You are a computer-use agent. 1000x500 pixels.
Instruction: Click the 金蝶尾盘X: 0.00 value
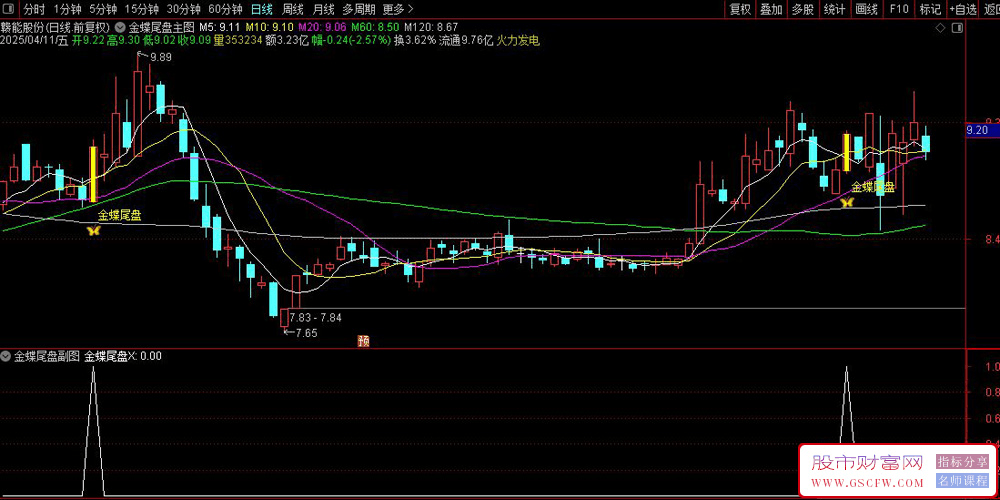coord(123,357)
